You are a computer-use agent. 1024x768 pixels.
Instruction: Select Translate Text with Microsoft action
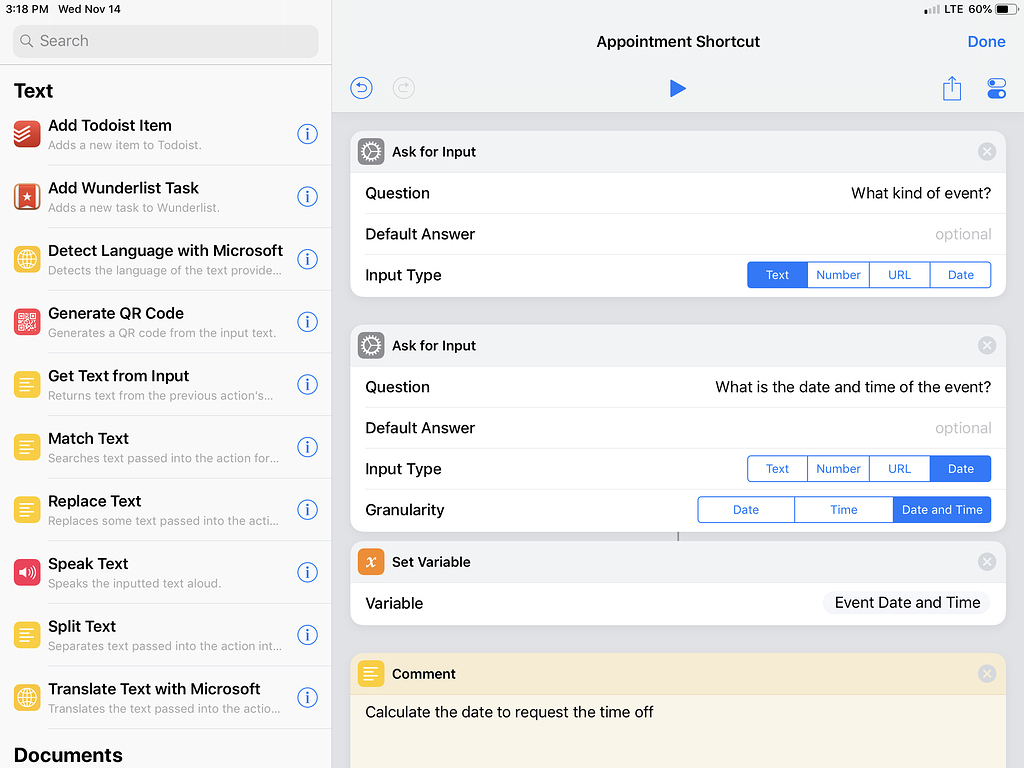[x=154, y=697]
